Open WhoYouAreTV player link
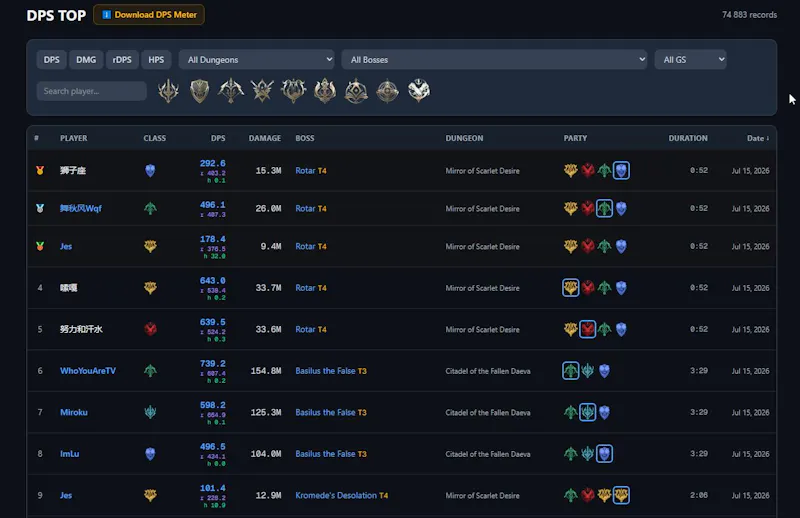Image resolution: width=800 pixels, height=518 pixels. 88,371
